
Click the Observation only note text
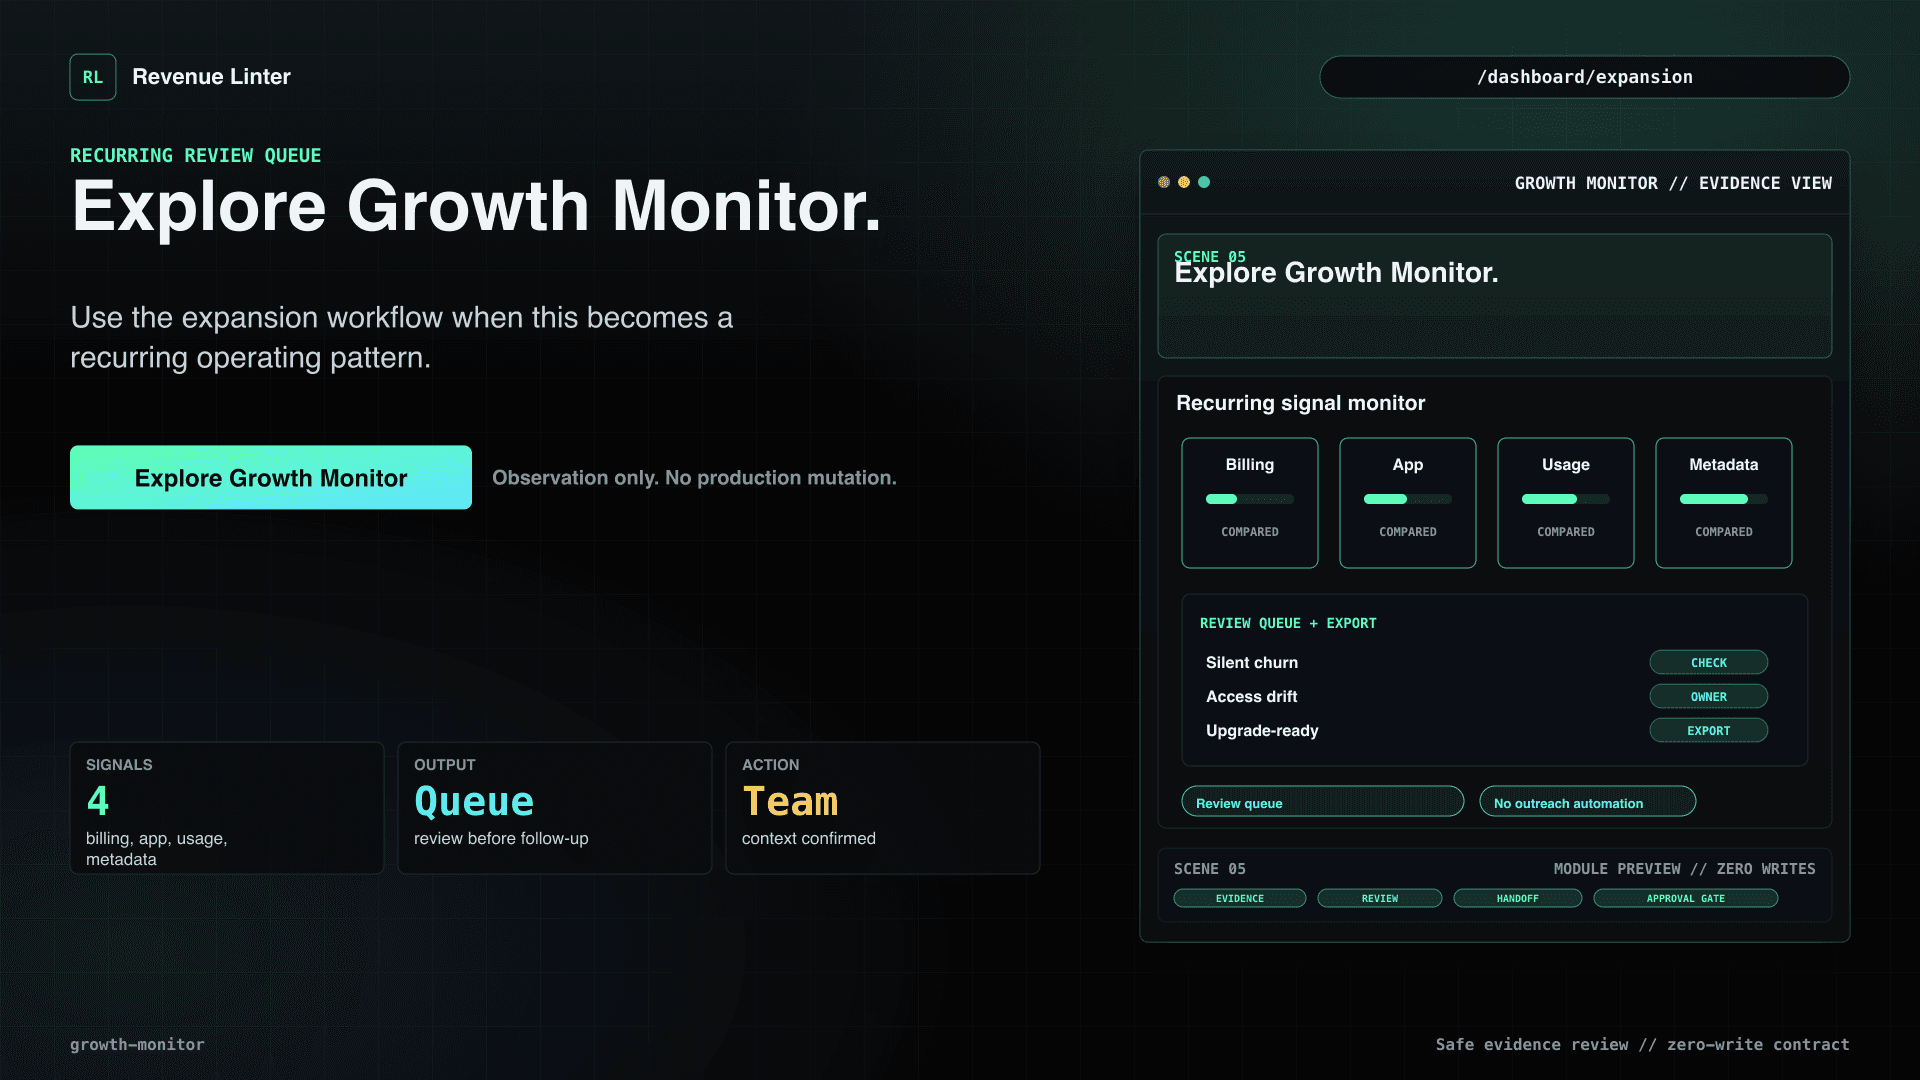pyautogui.click(x=694, y=478)
